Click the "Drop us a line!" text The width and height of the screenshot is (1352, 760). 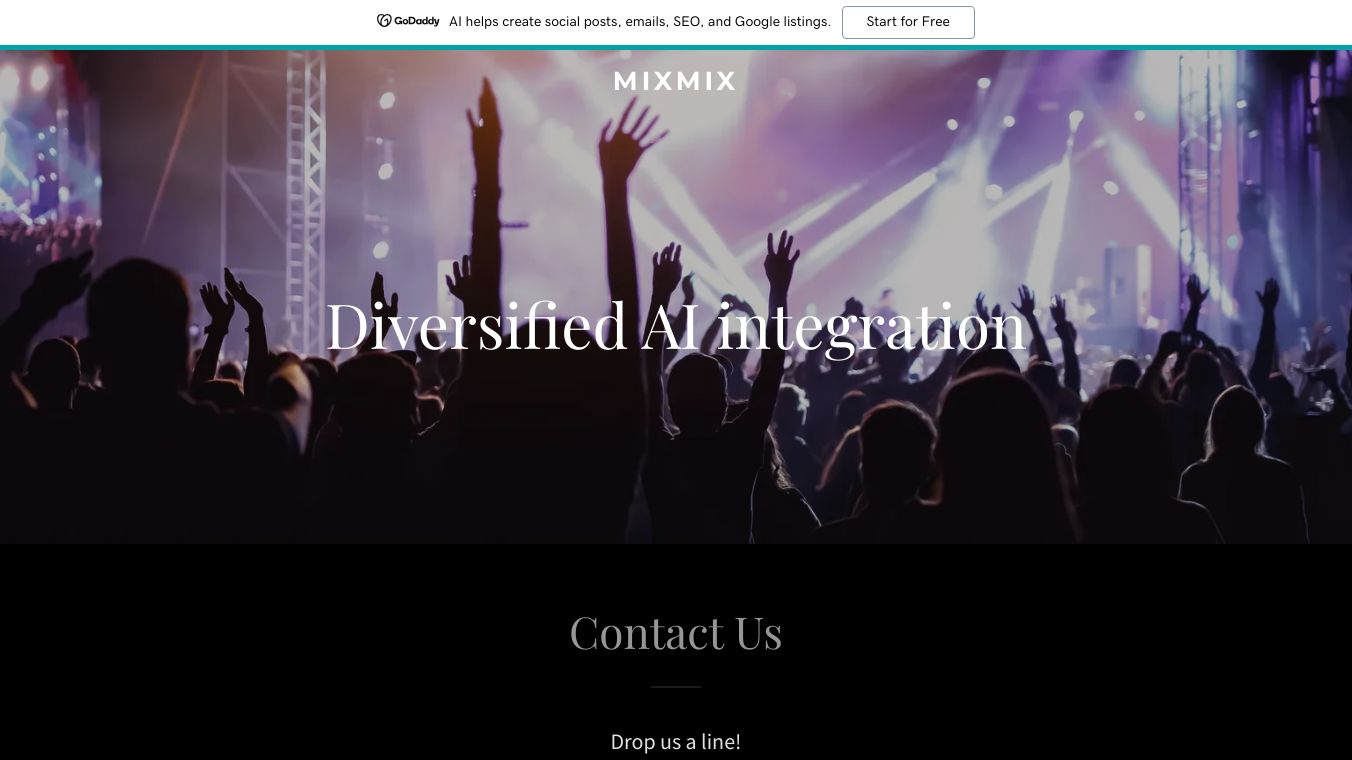[x=676, y=742]
